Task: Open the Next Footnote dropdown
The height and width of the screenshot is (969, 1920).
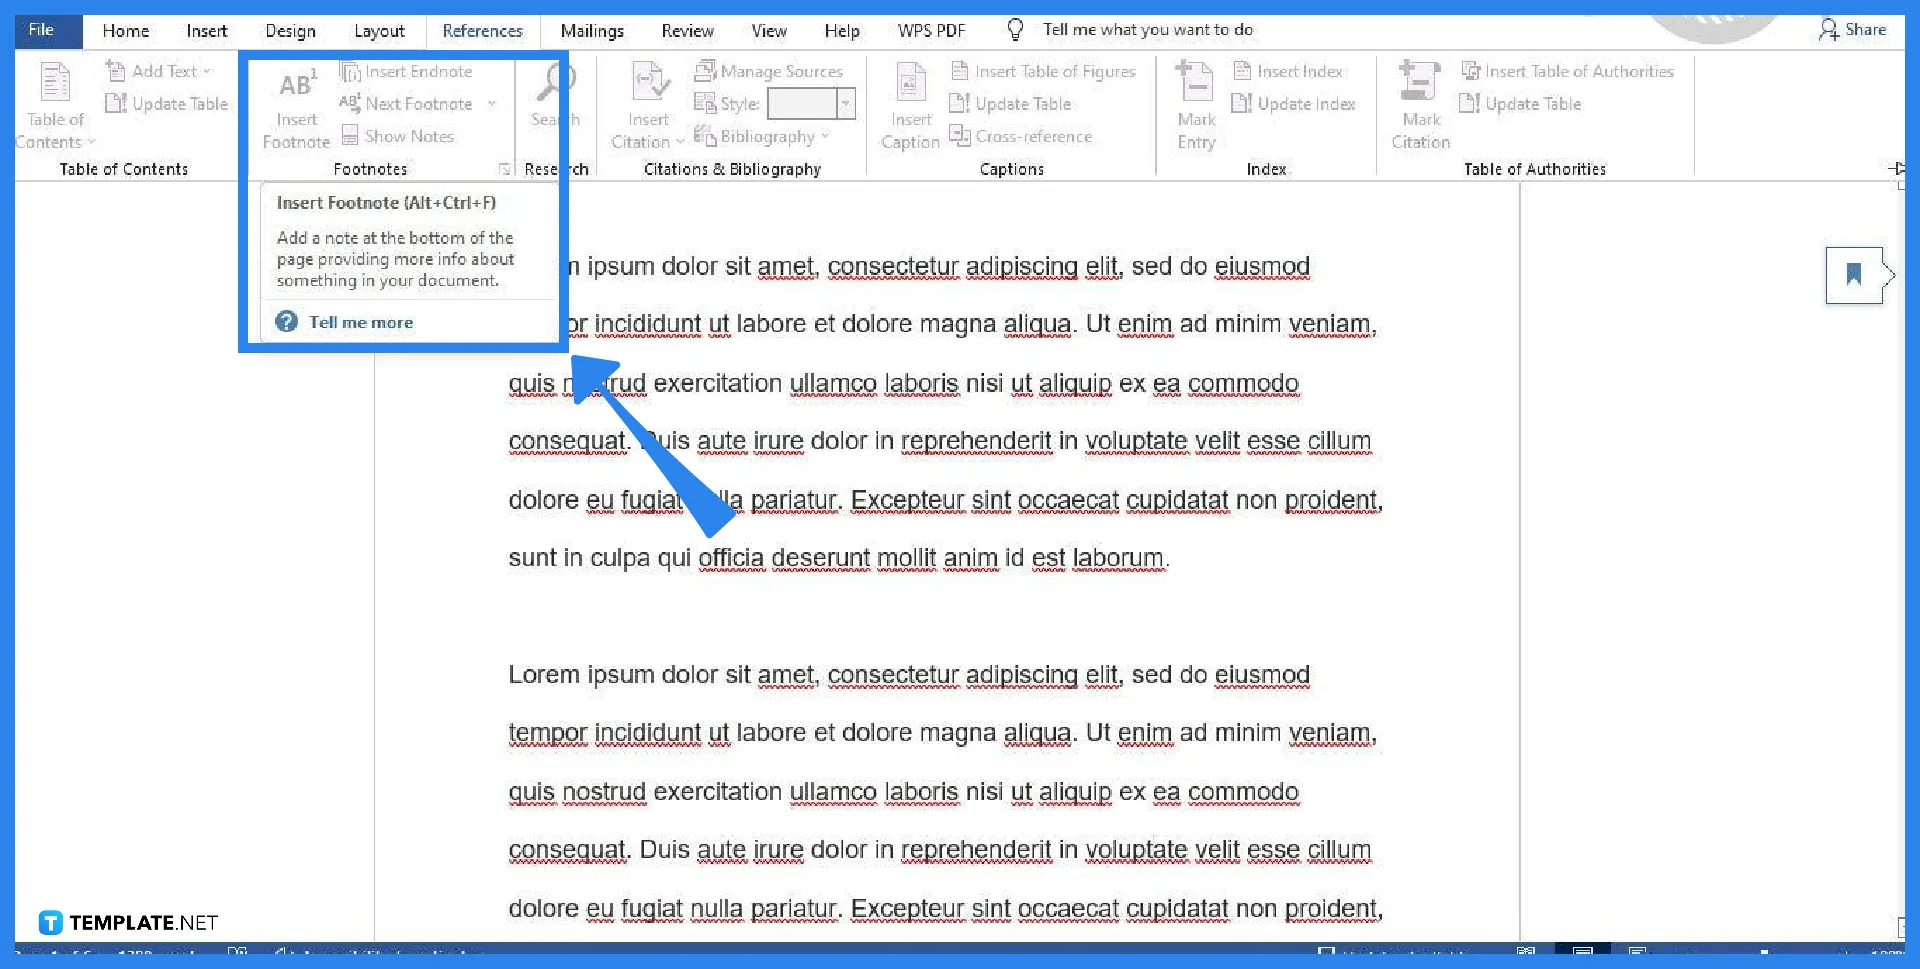Action: (x=494, y=103)
